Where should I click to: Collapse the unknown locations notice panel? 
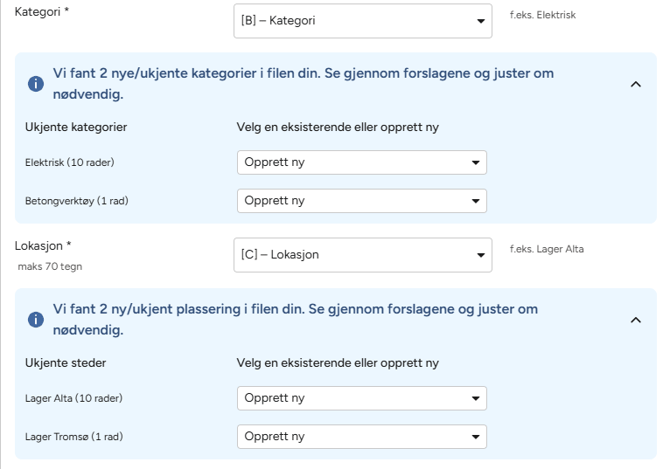pyautogui.click(x=636, y=320)
